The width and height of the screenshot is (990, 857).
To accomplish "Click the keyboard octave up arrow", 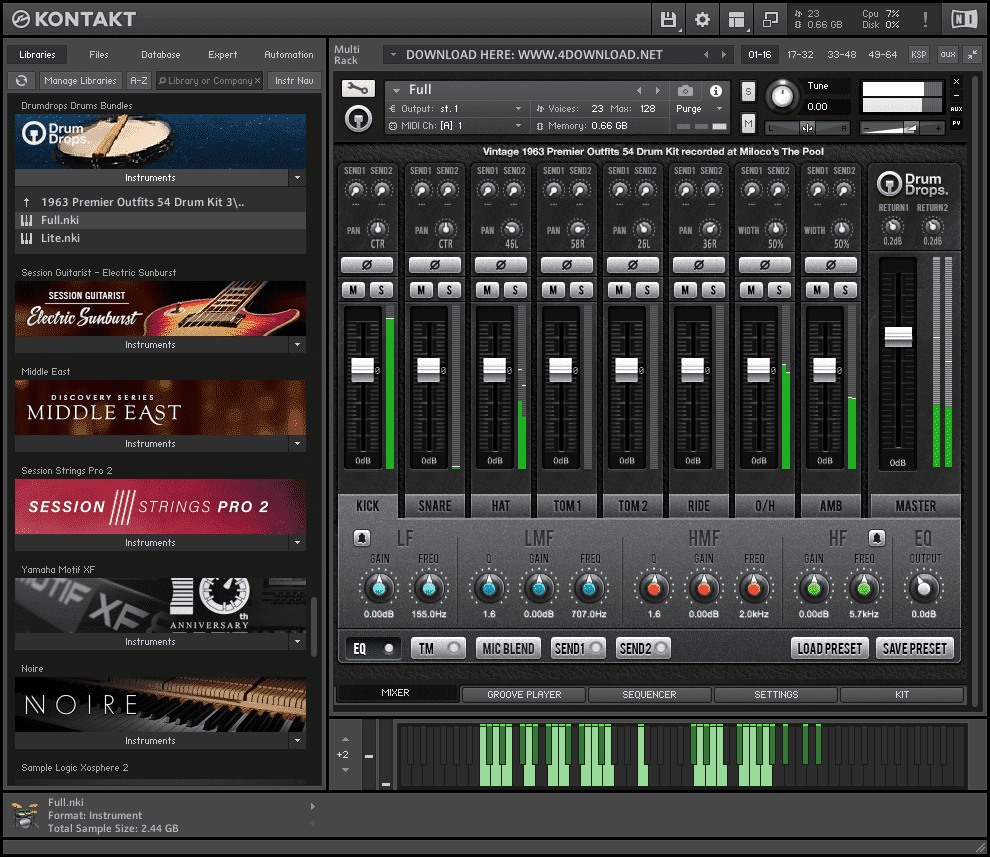I will point(345,738).
